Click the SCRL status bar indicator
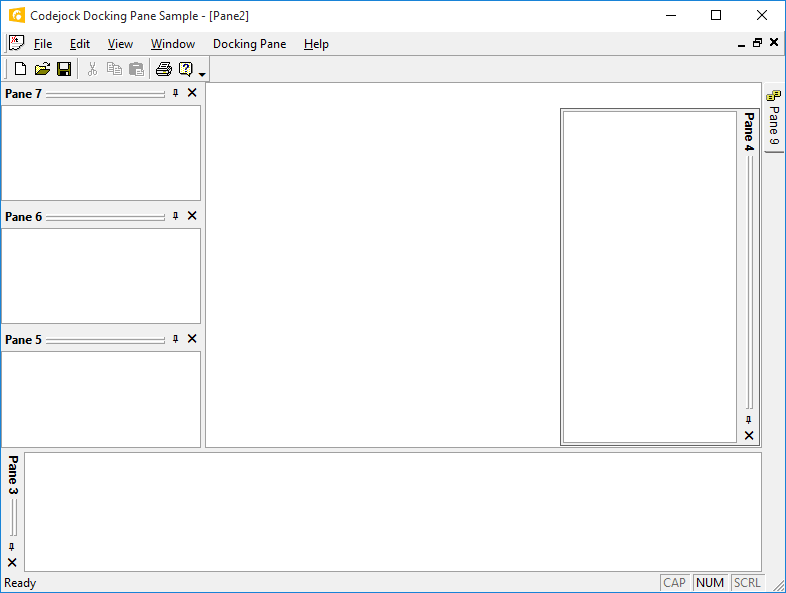Image resolution: width=786 pixels, height=593 pixels. (747, 582)
